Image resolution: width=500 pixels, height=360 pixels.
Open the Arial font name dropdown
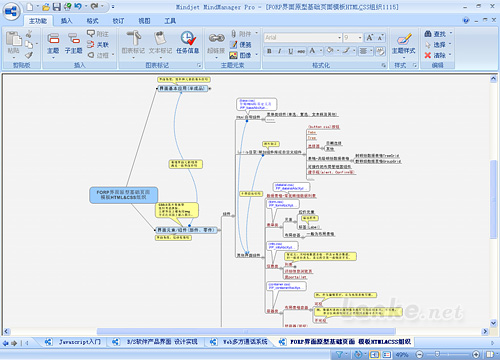point(339,38)
